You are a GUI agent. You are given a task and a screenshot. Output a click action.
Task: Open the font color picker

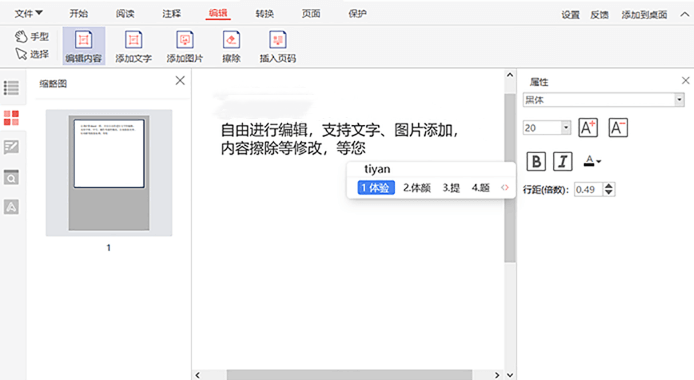592,161
